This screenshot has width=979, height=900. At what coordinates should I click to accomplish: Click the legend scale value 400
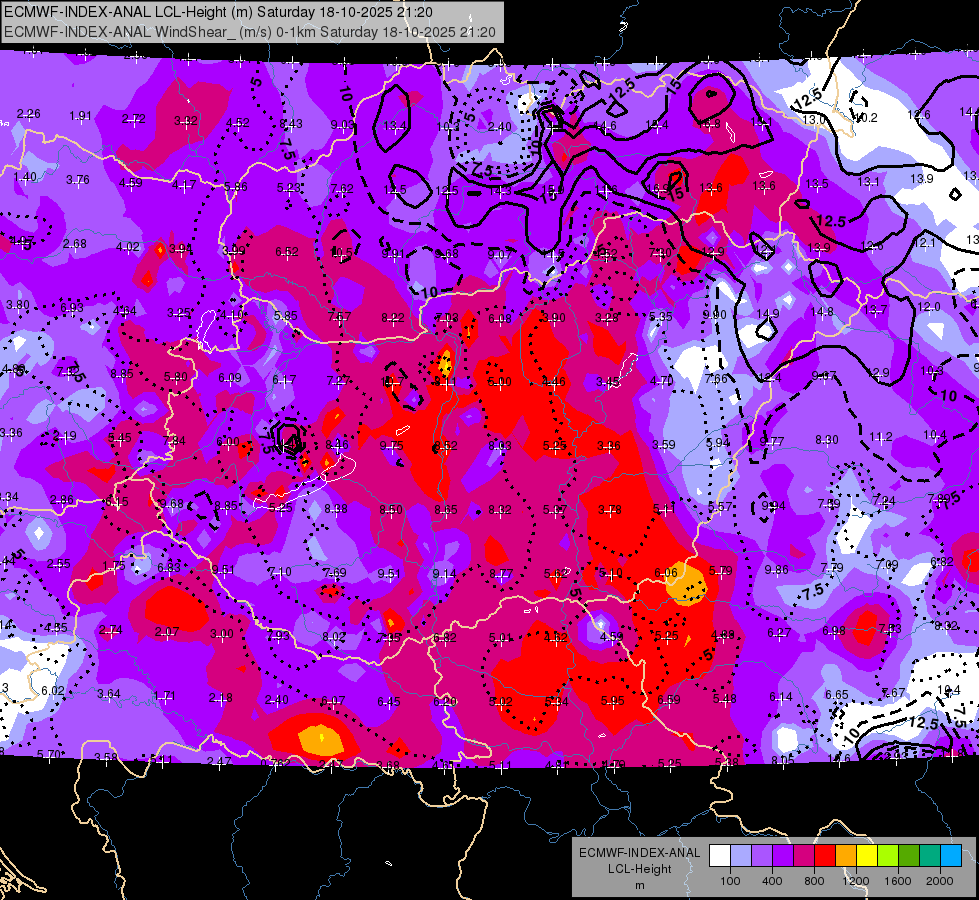[772, 881]
